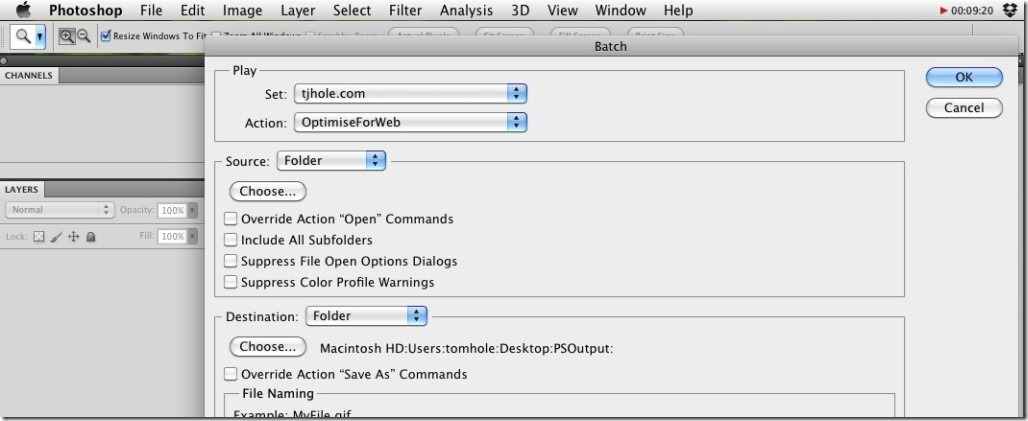
Task: Open the Dropbox menu bar icon
Action: click(1010, 11)
